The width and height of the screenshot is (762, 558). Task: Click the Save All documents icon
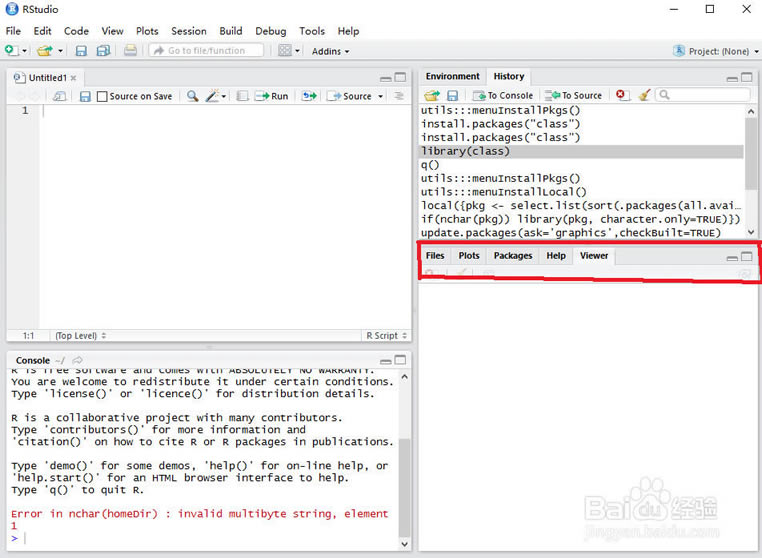(x=102, y=51)
